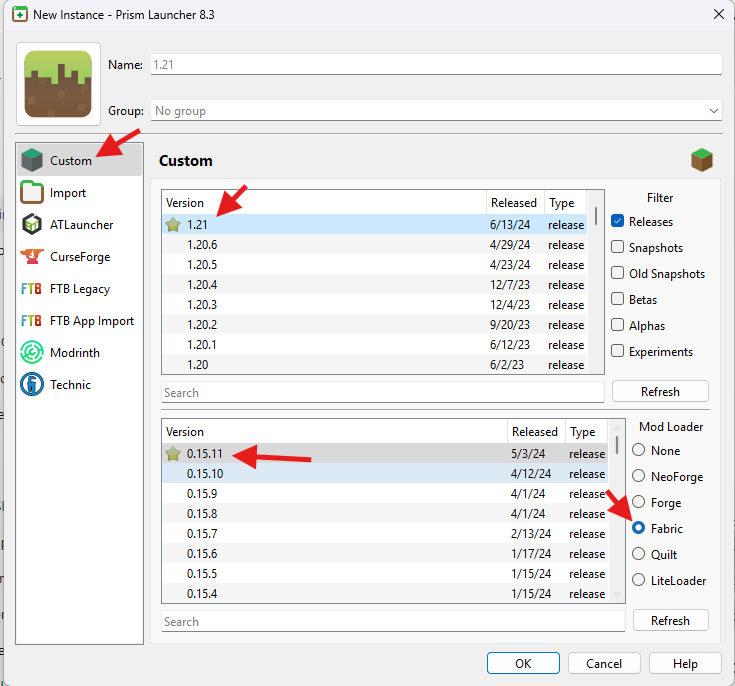Select the Custom sidebar entry
Viewport: 735px width, 686px height.
[x=79, y=160]
